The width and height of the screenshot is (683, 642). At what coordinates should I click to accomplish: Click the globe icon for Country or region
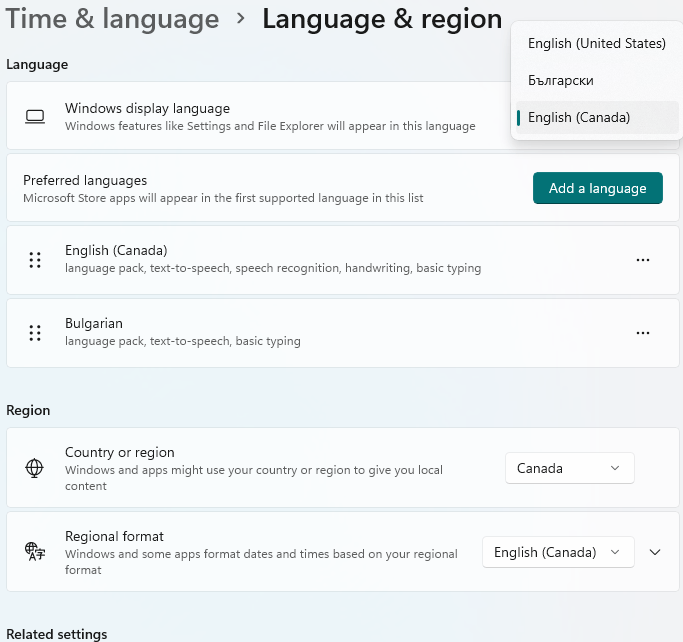(34, 468)
